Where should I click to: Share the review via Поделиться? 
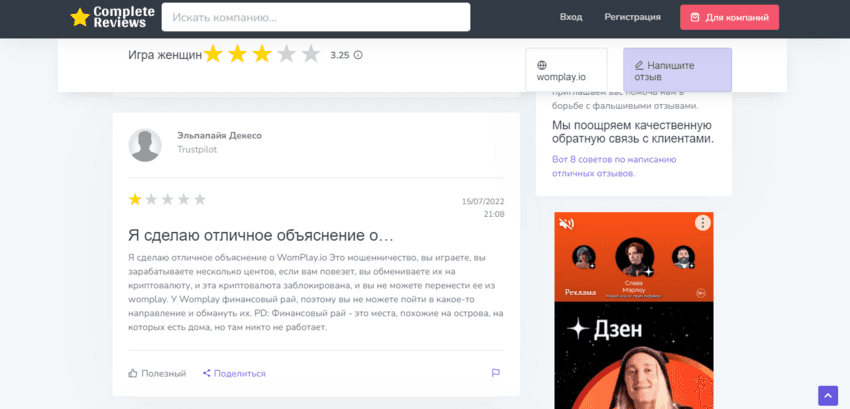click(234, 373)
